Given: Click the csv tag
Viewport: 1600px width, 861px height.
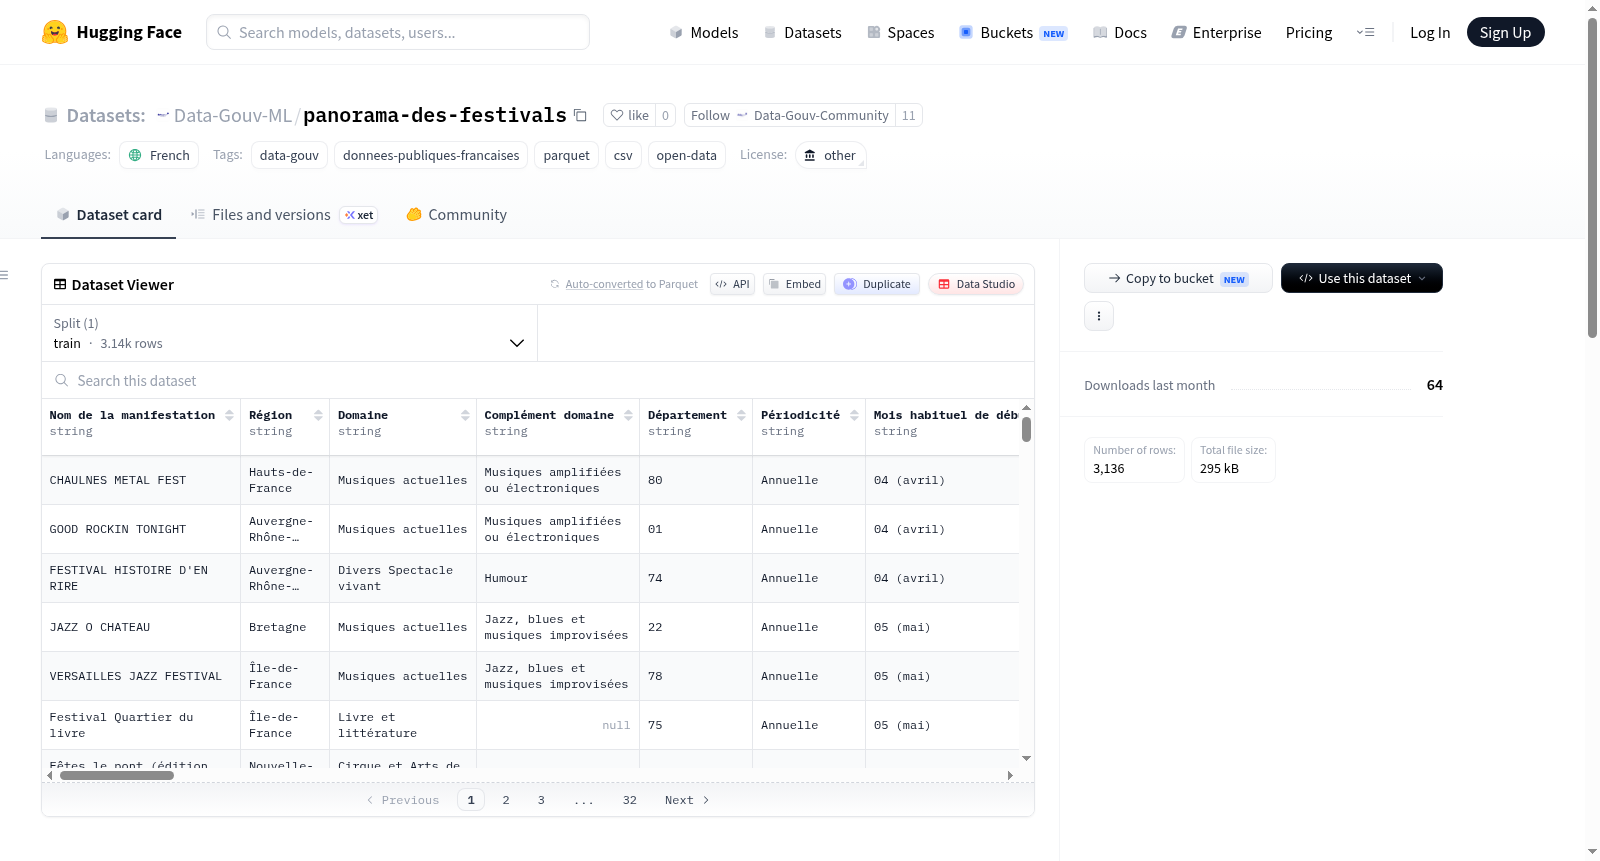Looking at the screenshot, I should coord(623,155).
